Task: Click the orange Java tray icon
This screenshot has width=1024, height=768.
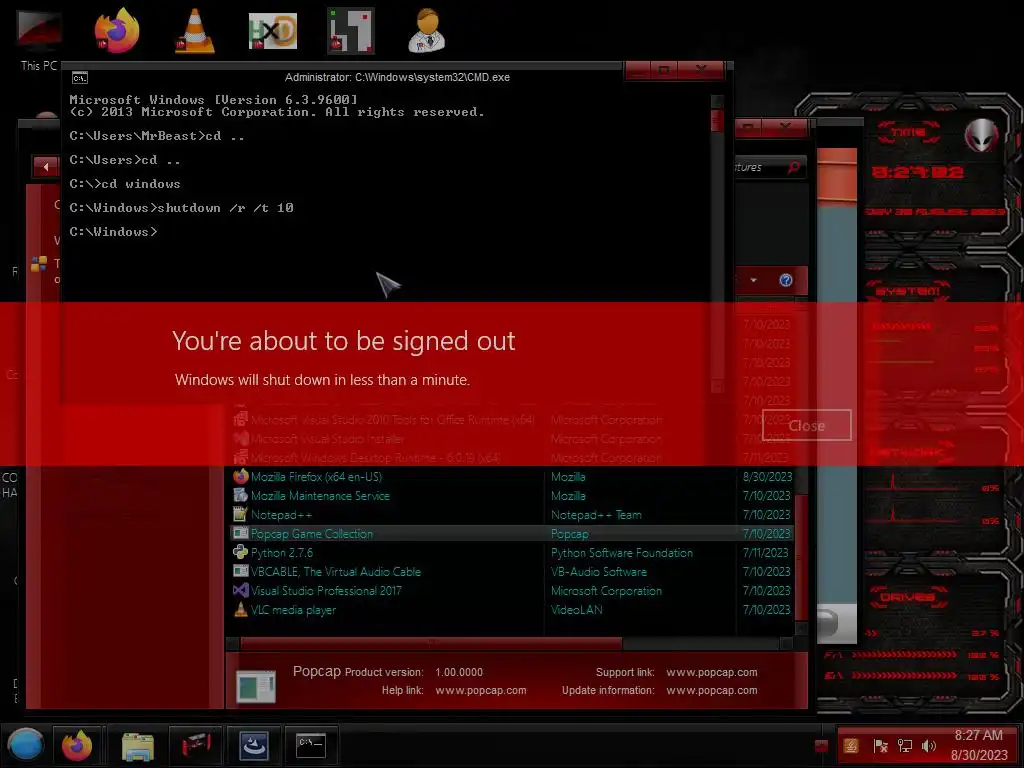Action: click(851, 745)
